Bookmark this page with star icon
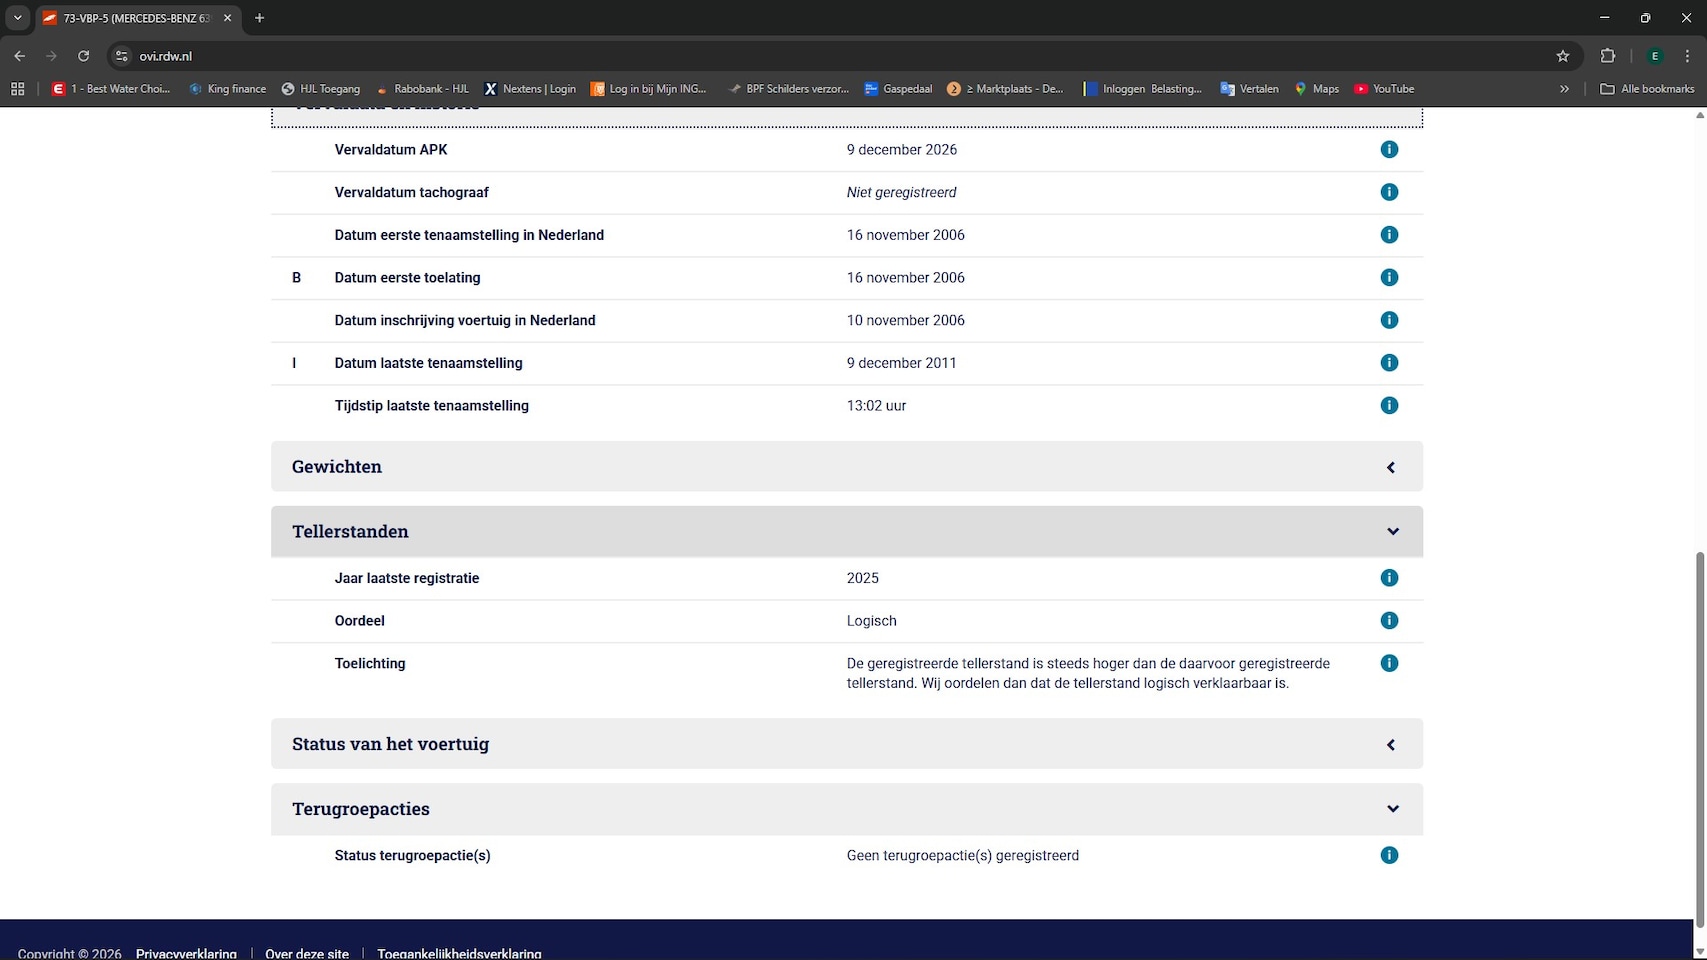1707x960 pixels. pos(1562,56)
